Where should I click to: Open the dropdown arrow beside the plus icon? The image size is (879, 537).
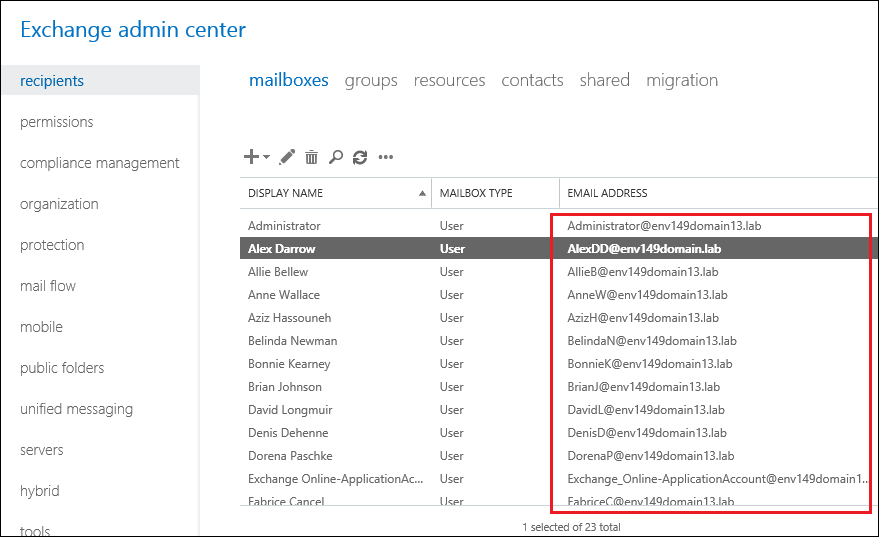pos(266,157)
